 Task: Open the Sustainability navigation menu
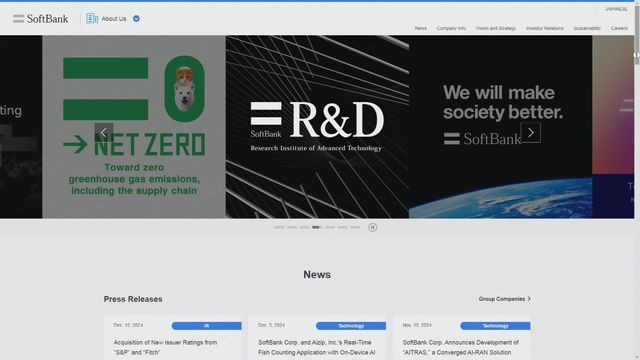(x=587, y=28)
